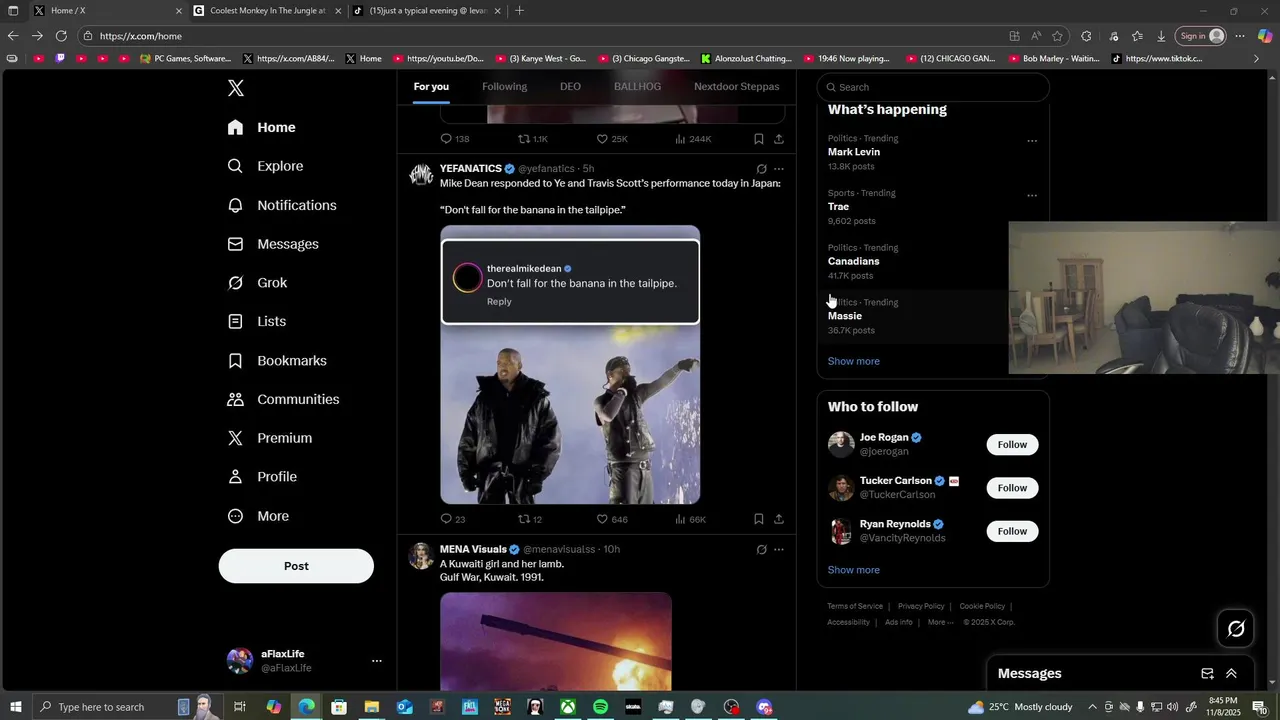Screen dimensions: 1280x720
Task: Open Lists in the sidebar
Action: point(256,322)
